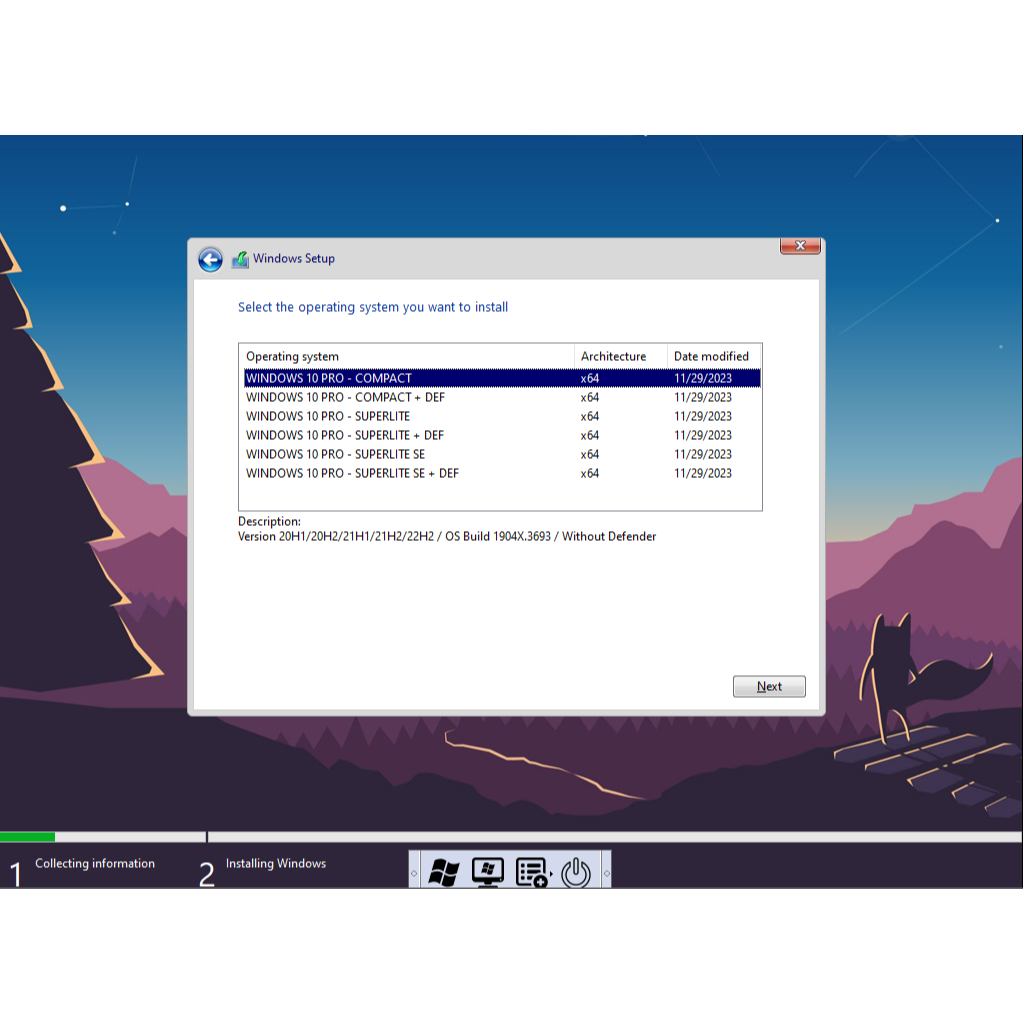Image resolution: width=1023 pixels, height=1023 pixels.
Task: Click the setup progress bar
Action: coord(512,836)
